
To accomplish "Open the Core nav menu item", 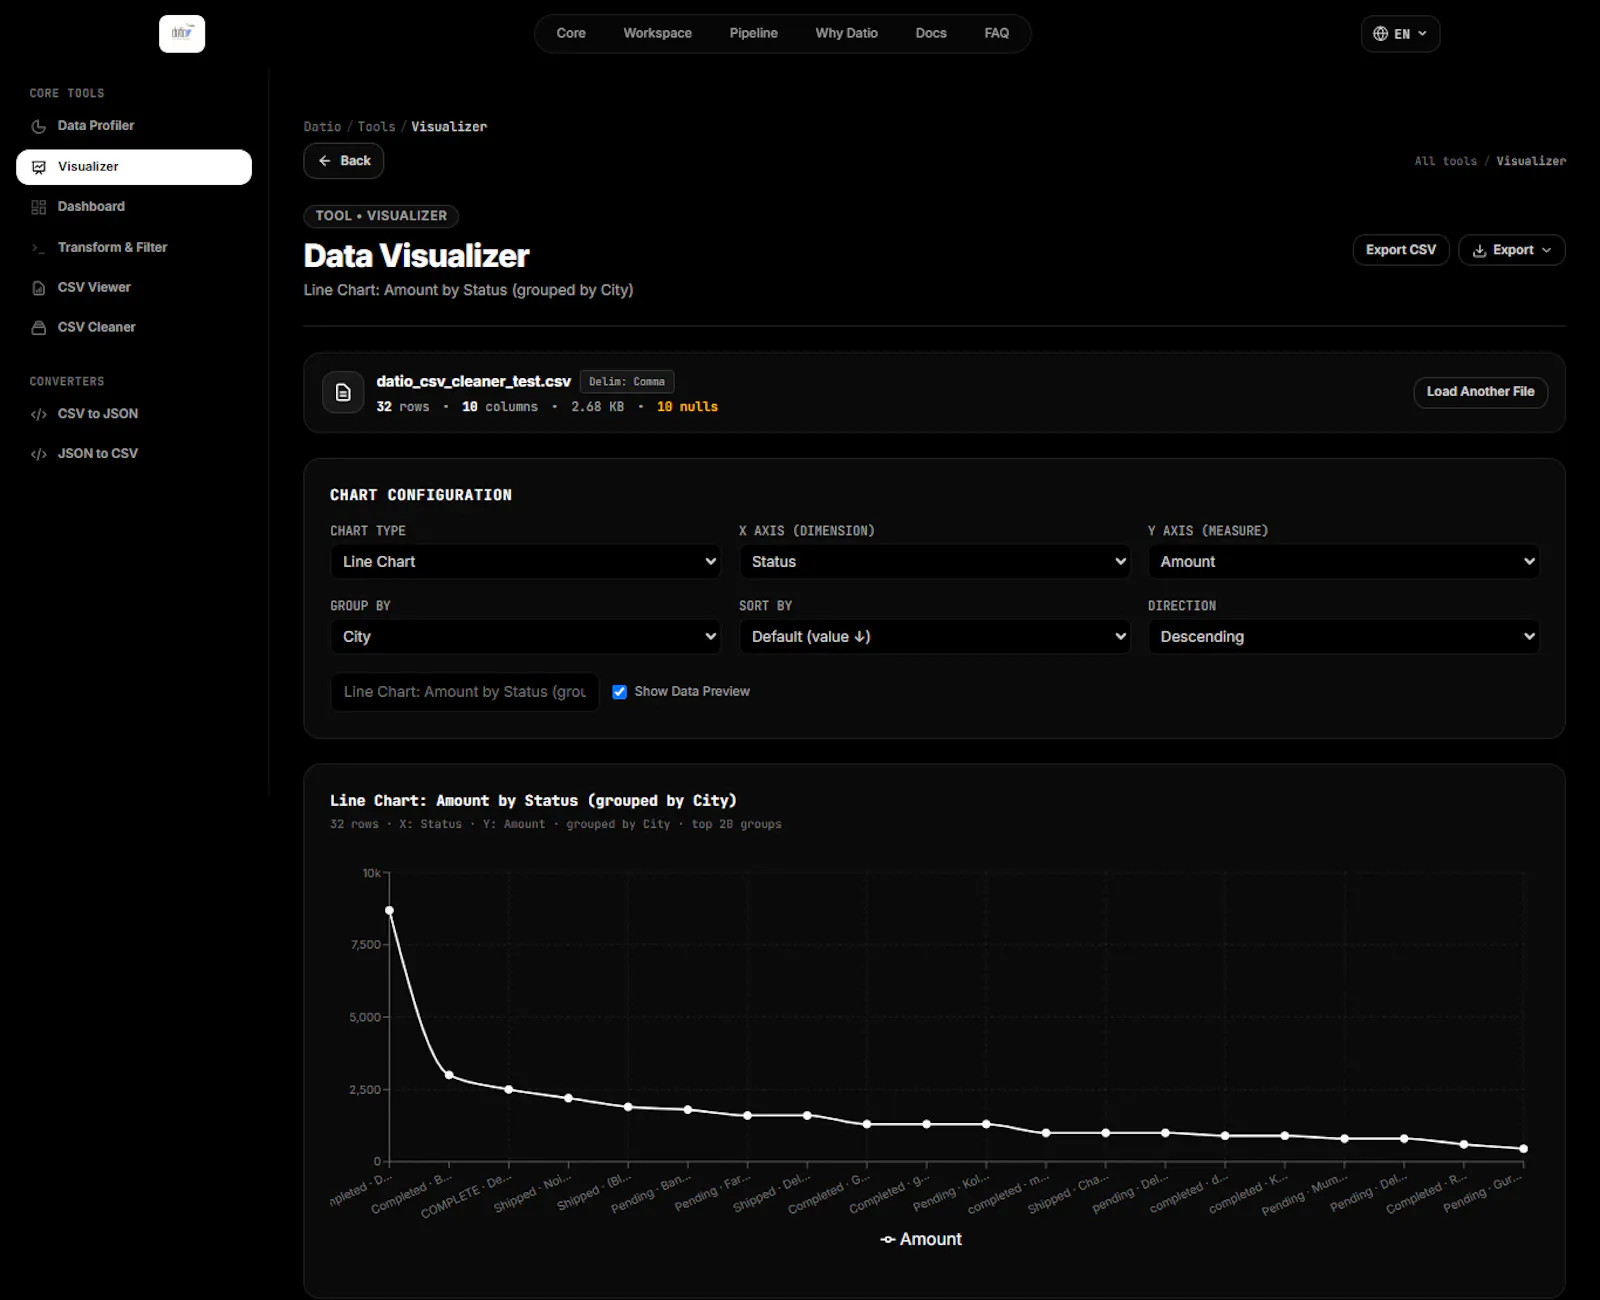I will point(571,33).
